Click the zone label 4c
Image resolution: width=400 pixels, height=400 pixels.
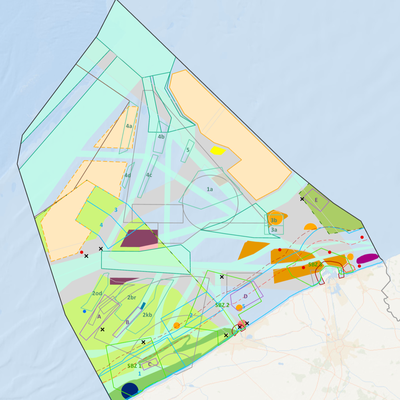149,175
